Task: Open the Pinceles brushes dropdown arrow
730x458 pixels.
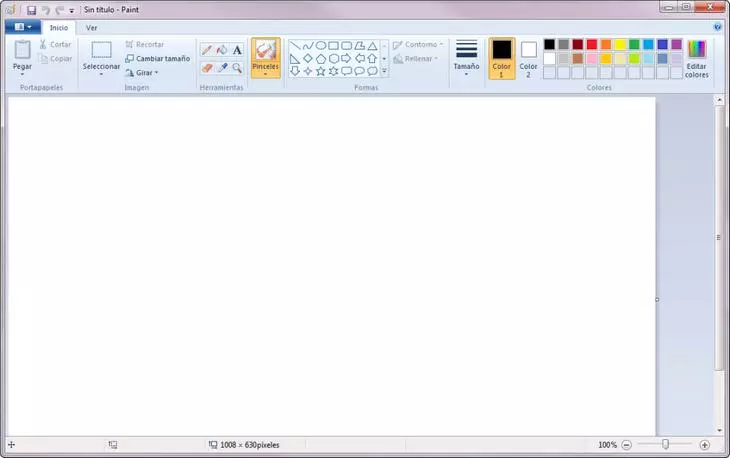Action: click(266, 74)
